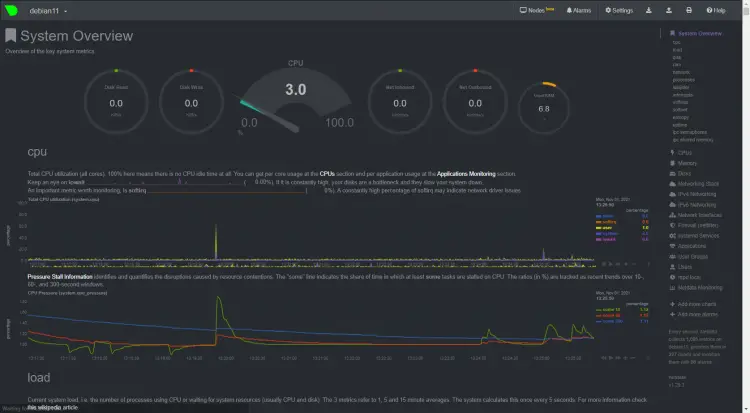Go to entropy subsection in sidebar
Screen dimensions: 750x413
tap(681, 117)
